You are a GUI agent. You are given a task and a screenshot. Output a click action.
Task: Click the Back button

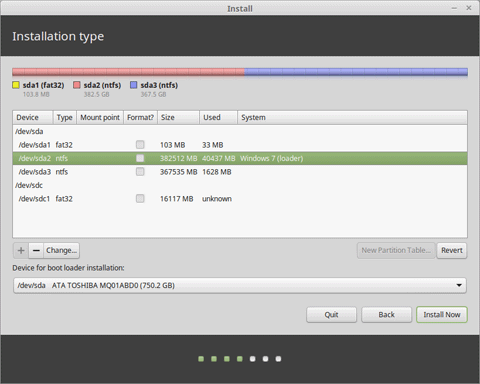[386, 315]
